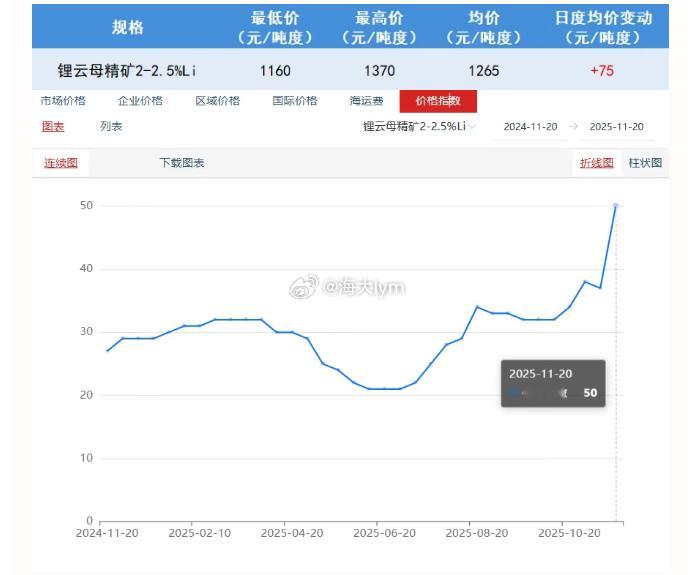Viewport: 698px width, 575px height.
Task: Click 下载图表 to download the chart
Action: point(182,163)
